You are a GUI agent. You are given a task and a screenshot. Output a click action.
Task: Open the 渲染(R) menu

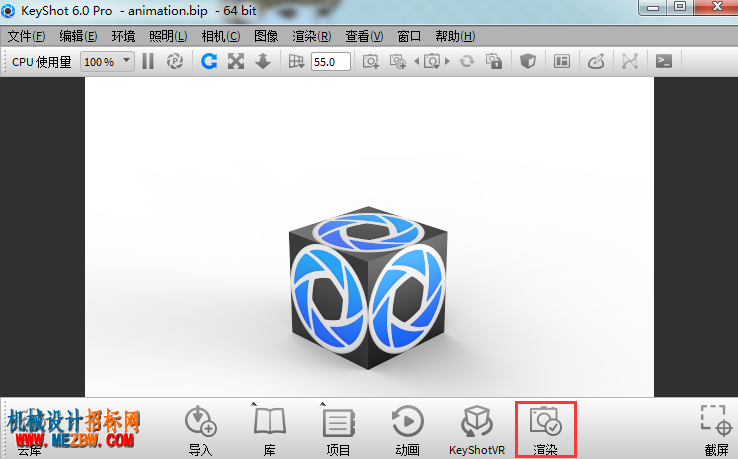click(x=312, y=36)
